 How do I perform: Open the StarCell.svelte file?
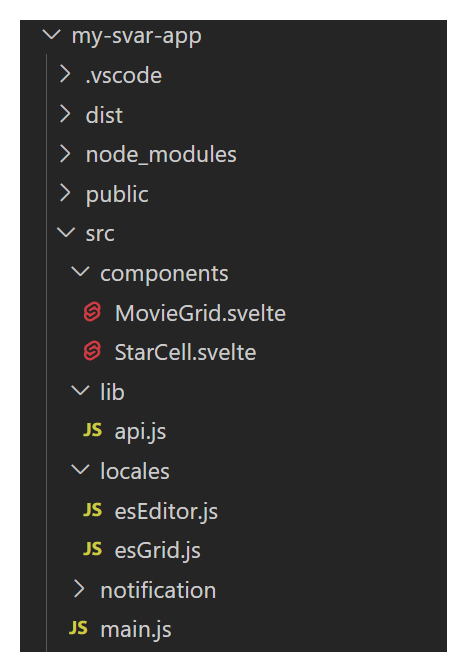[186, 353]
